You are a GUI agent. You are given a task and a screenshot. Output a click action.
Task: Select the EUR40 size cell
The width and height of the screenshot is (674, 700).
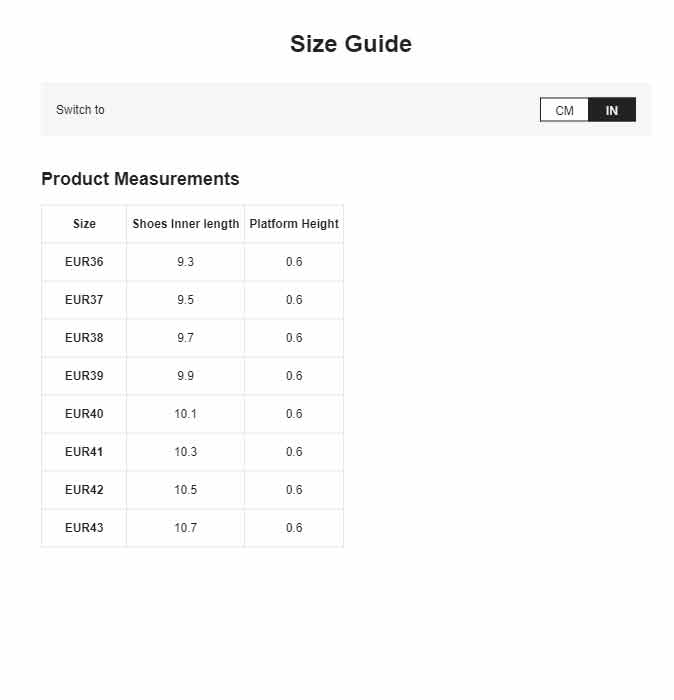click(84, 414)
